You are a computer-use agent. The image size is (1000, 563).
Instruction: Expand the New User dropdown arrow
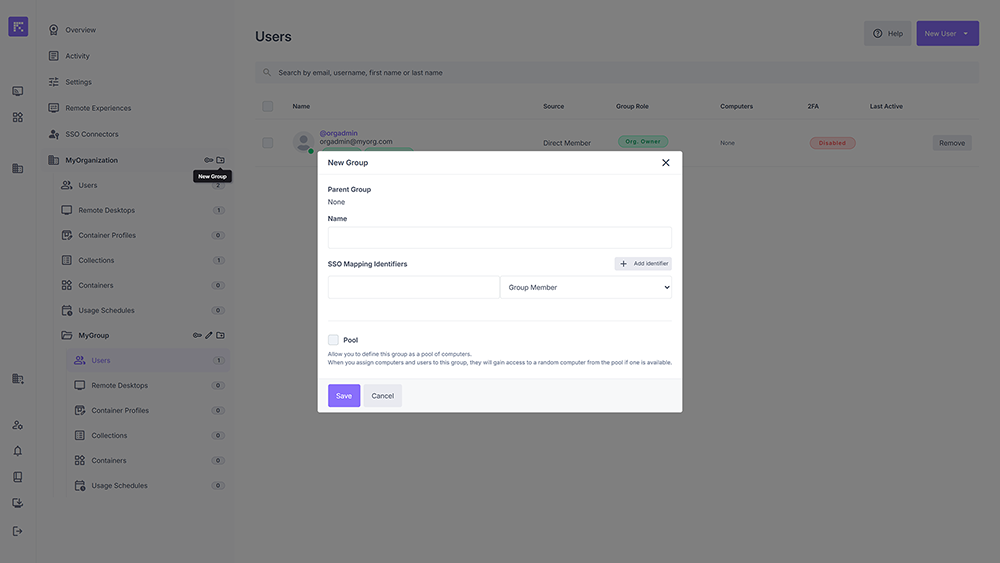point(966,34)
